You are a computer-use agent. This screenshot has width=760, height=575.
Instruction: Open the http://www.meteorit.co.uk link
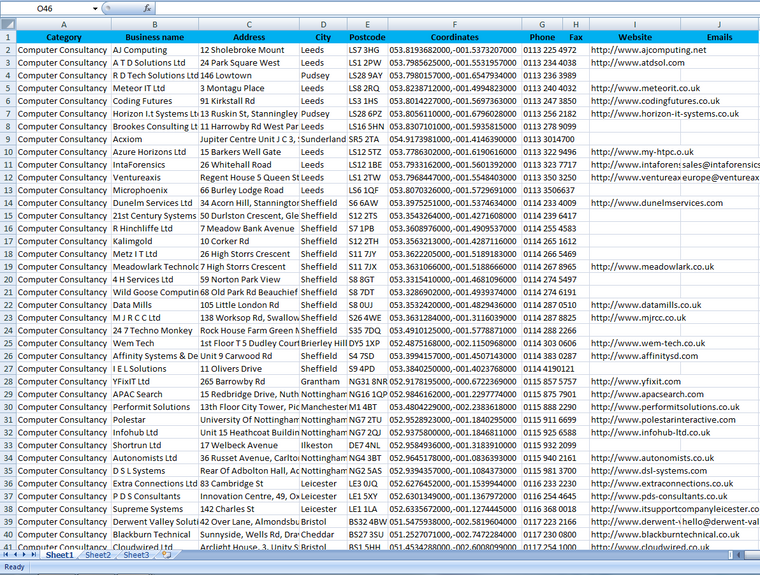coord(646,88)
